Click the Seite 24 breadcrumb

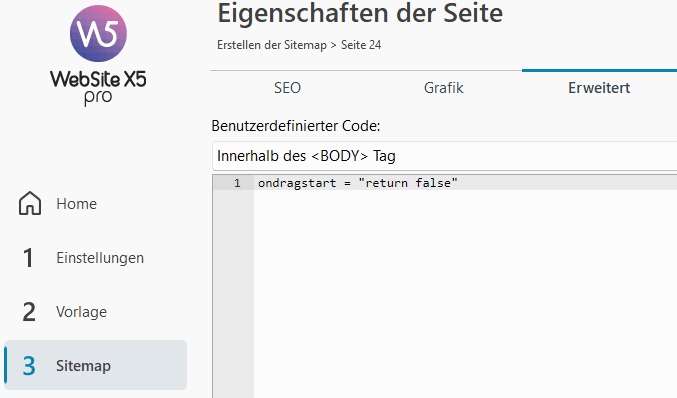tap(361, 45)
